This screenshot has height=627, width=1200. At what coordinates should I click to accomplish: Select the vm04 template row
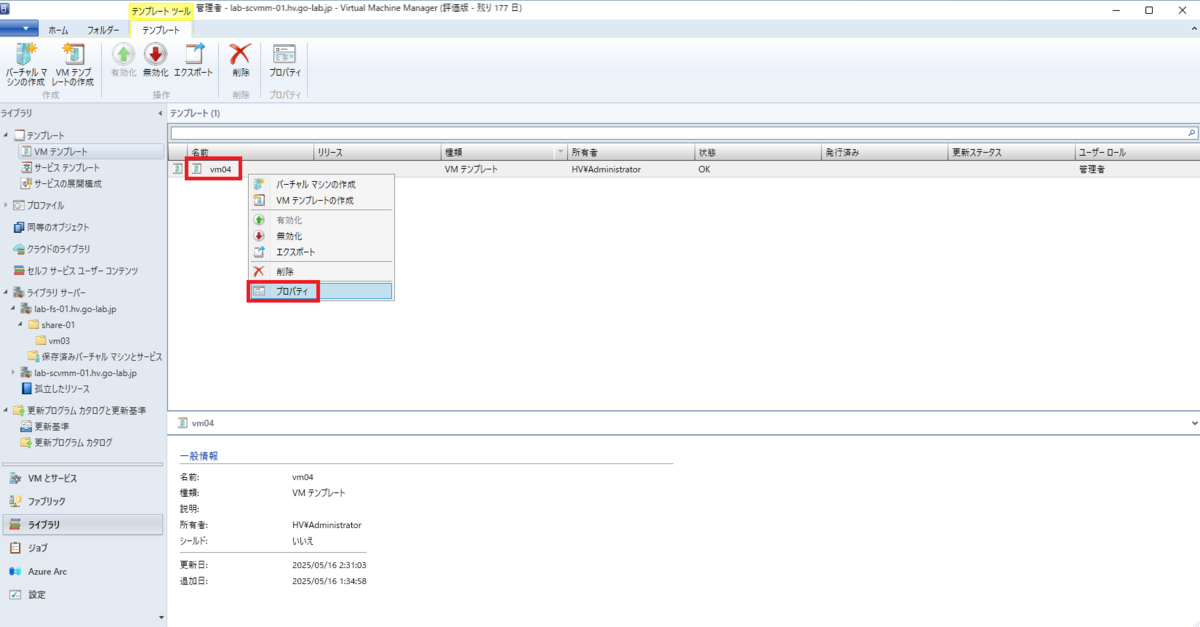coord(684,169)
